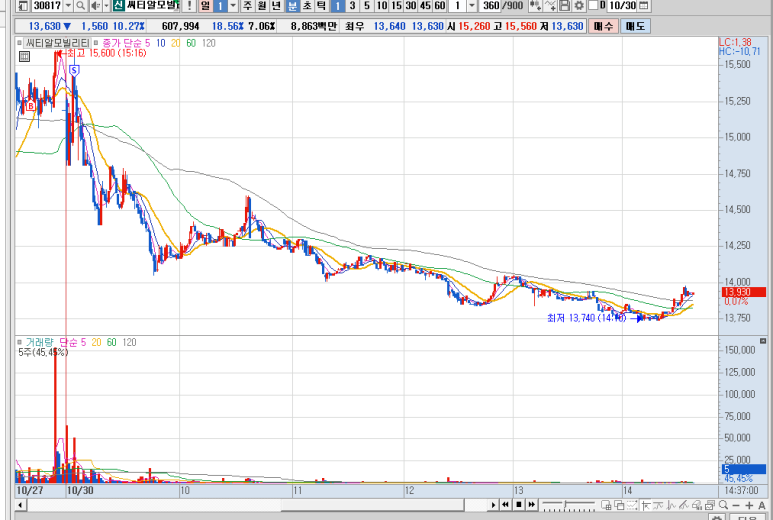Select the 주 weekly chart toggle
The height and width of the screenshot is (520, 773).
pos(247,5)
